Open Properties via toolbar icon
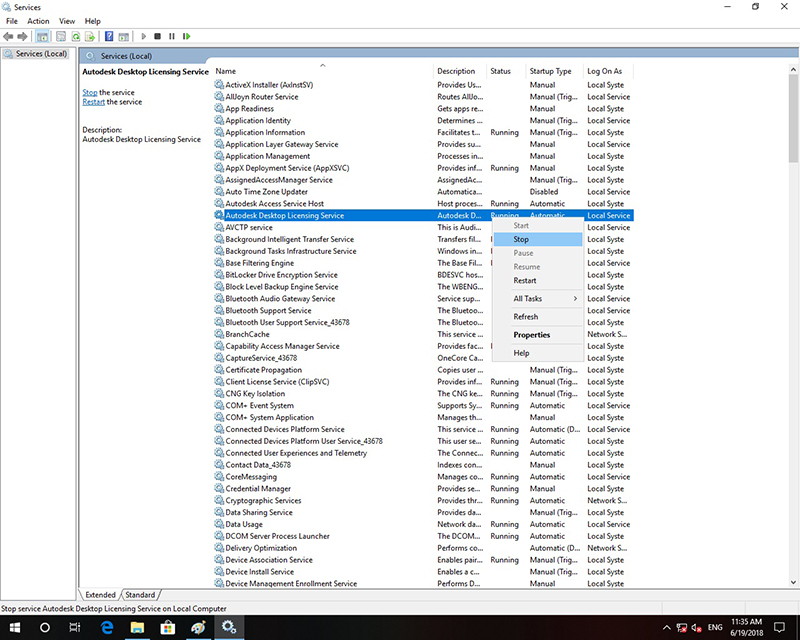Image resolution: width=800 pixels, height=640 pixels. pyautogui.click(x=61, y=36)
